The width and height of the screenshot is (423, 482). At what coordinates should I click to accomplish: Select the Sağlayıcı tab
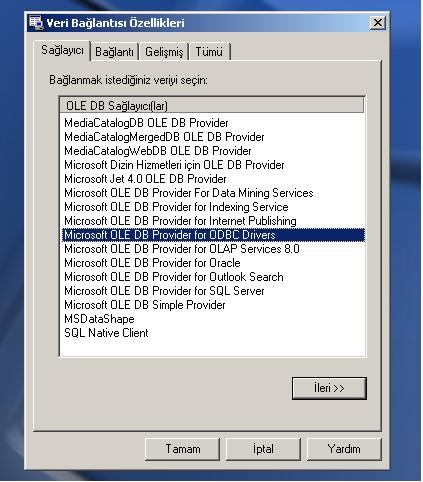click(x=62, y=50)
